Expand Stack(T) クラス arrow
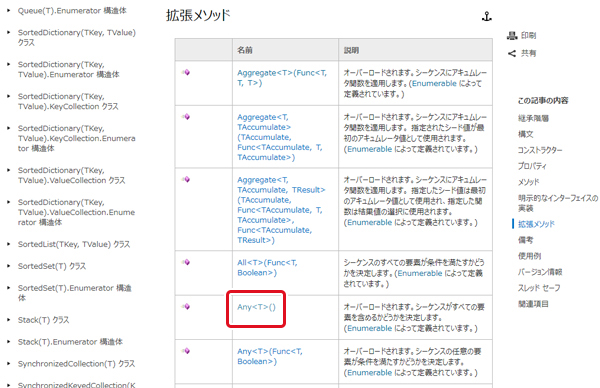600x388 pixels. 8,320
